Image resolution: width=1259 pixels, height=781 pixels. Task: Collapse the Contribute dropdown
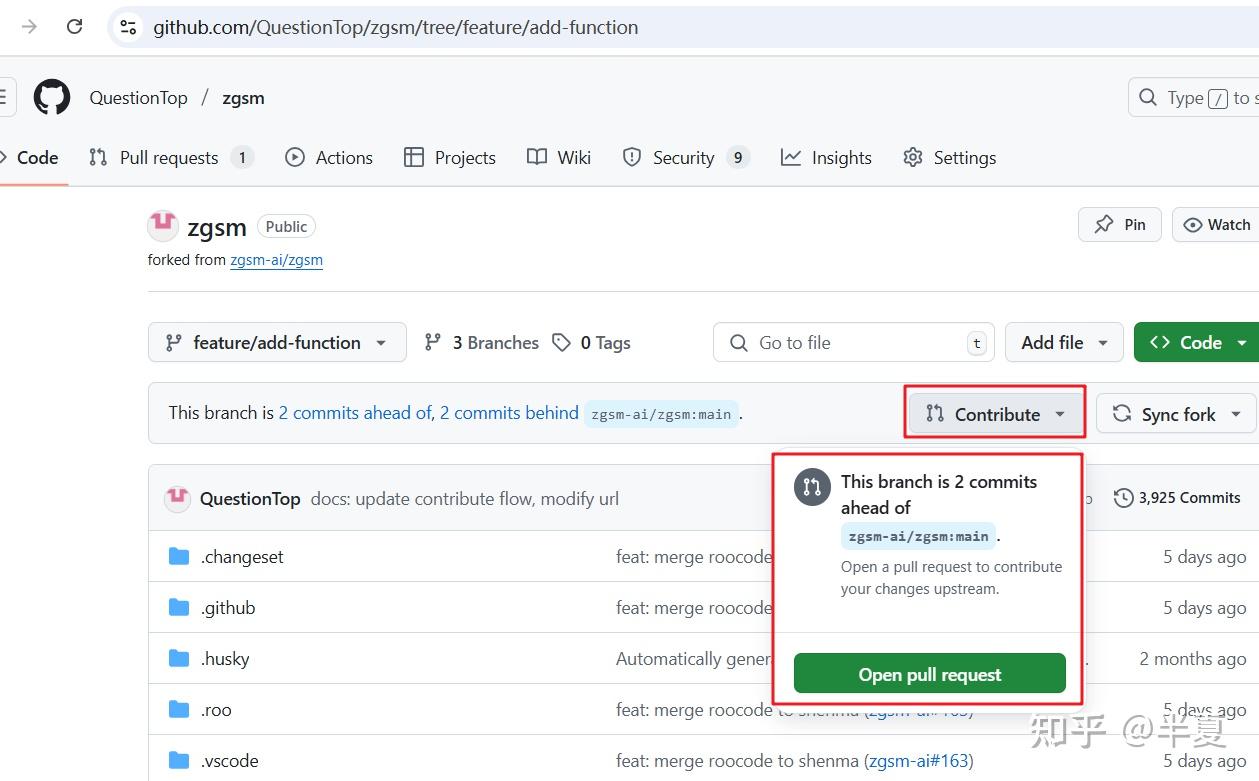[996, 414]
